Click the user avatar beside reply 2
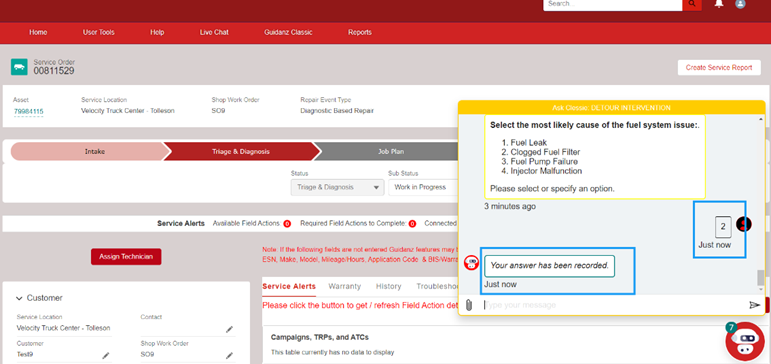The height and width of the screenshot is (364, 771). point(743,224)
